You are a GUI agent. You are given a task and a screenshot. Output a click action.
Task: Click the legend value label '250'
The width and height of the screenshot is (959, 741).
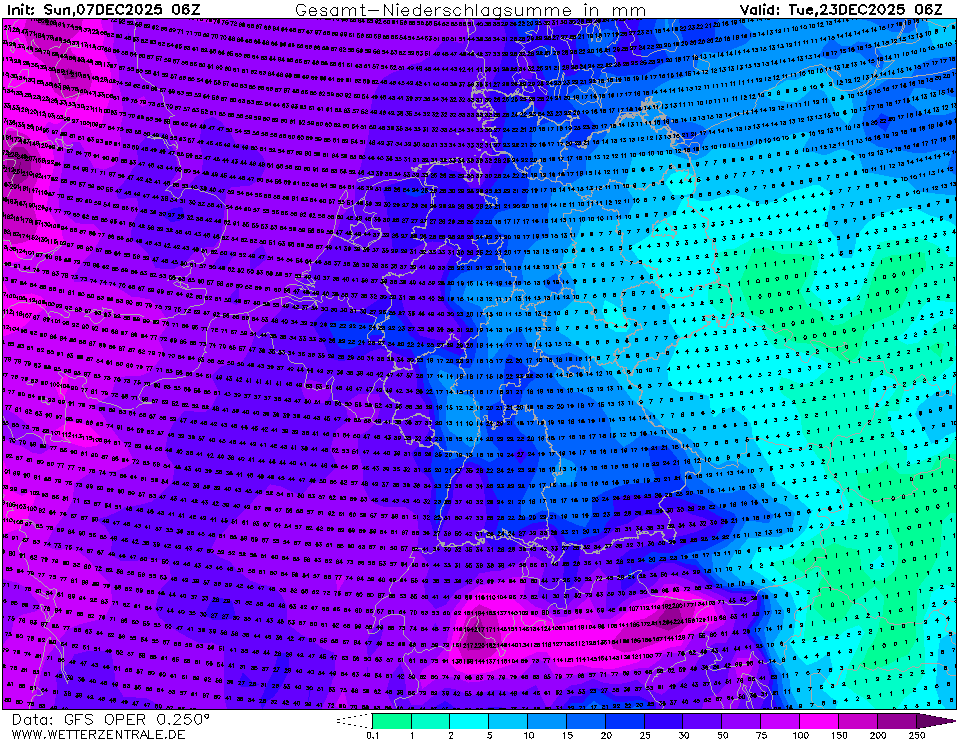917,735
